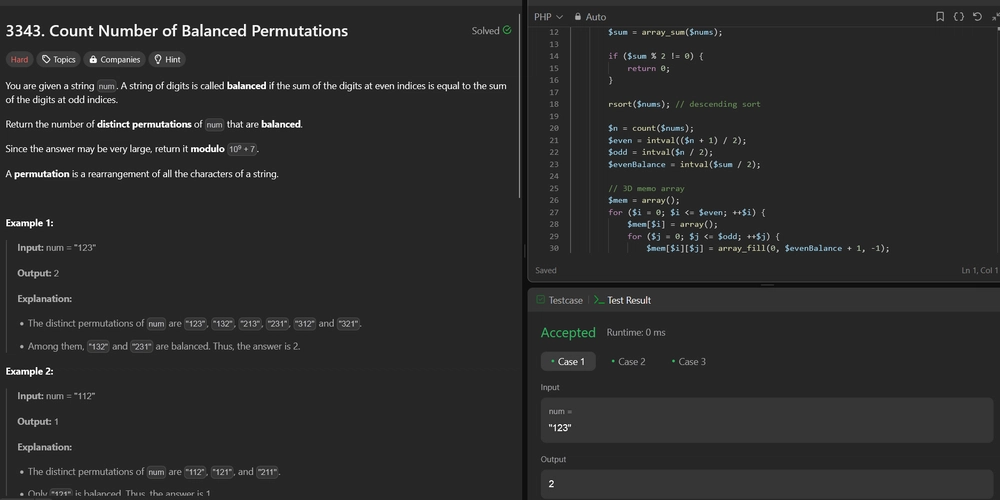The height and width of the screenshot is (500, 1000).
Task: Click the format code braces icon
Action: point(959,17)
